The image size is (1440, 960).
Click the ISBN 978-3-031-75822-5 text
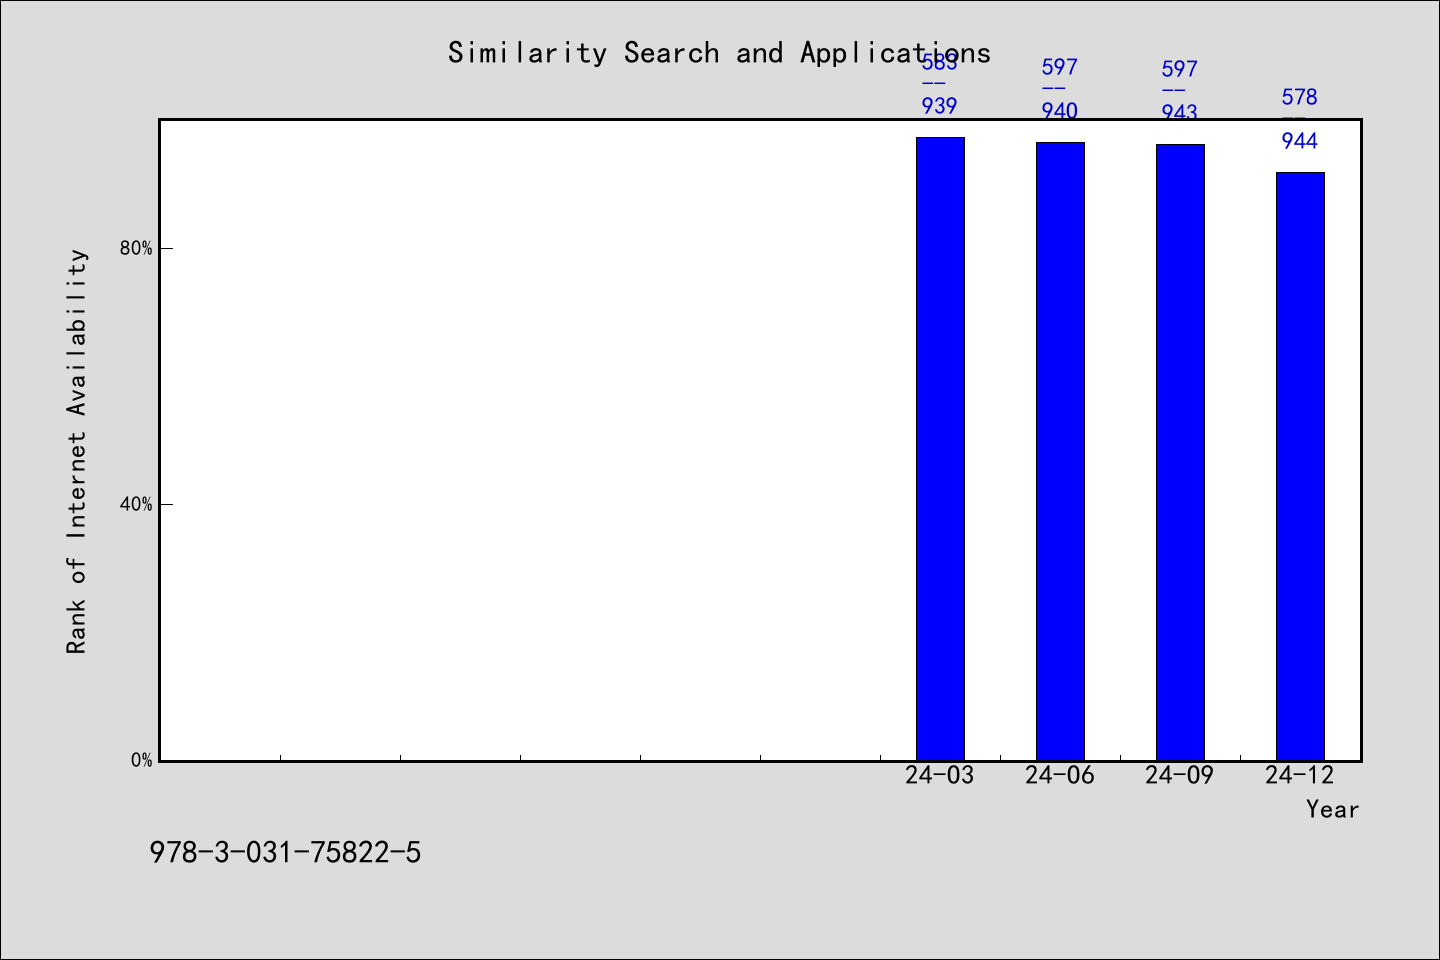tap(285, 853)
